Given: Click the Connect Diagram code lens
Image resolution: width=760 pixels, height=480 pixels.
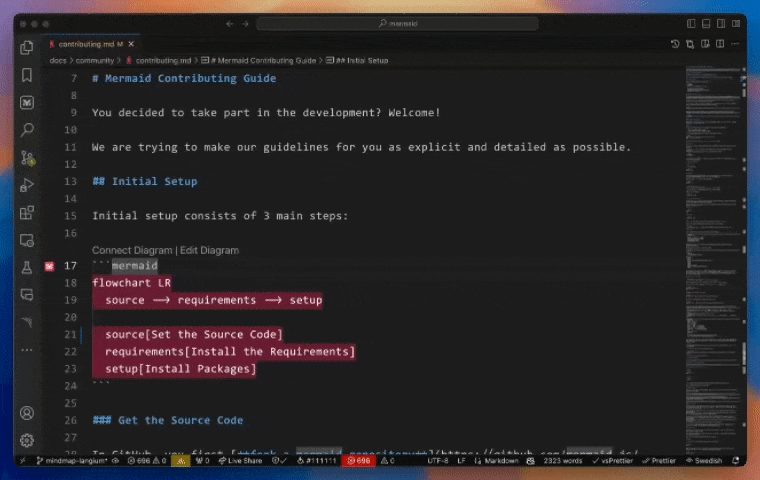Looking at the screenshot, I should pos(132,250).
